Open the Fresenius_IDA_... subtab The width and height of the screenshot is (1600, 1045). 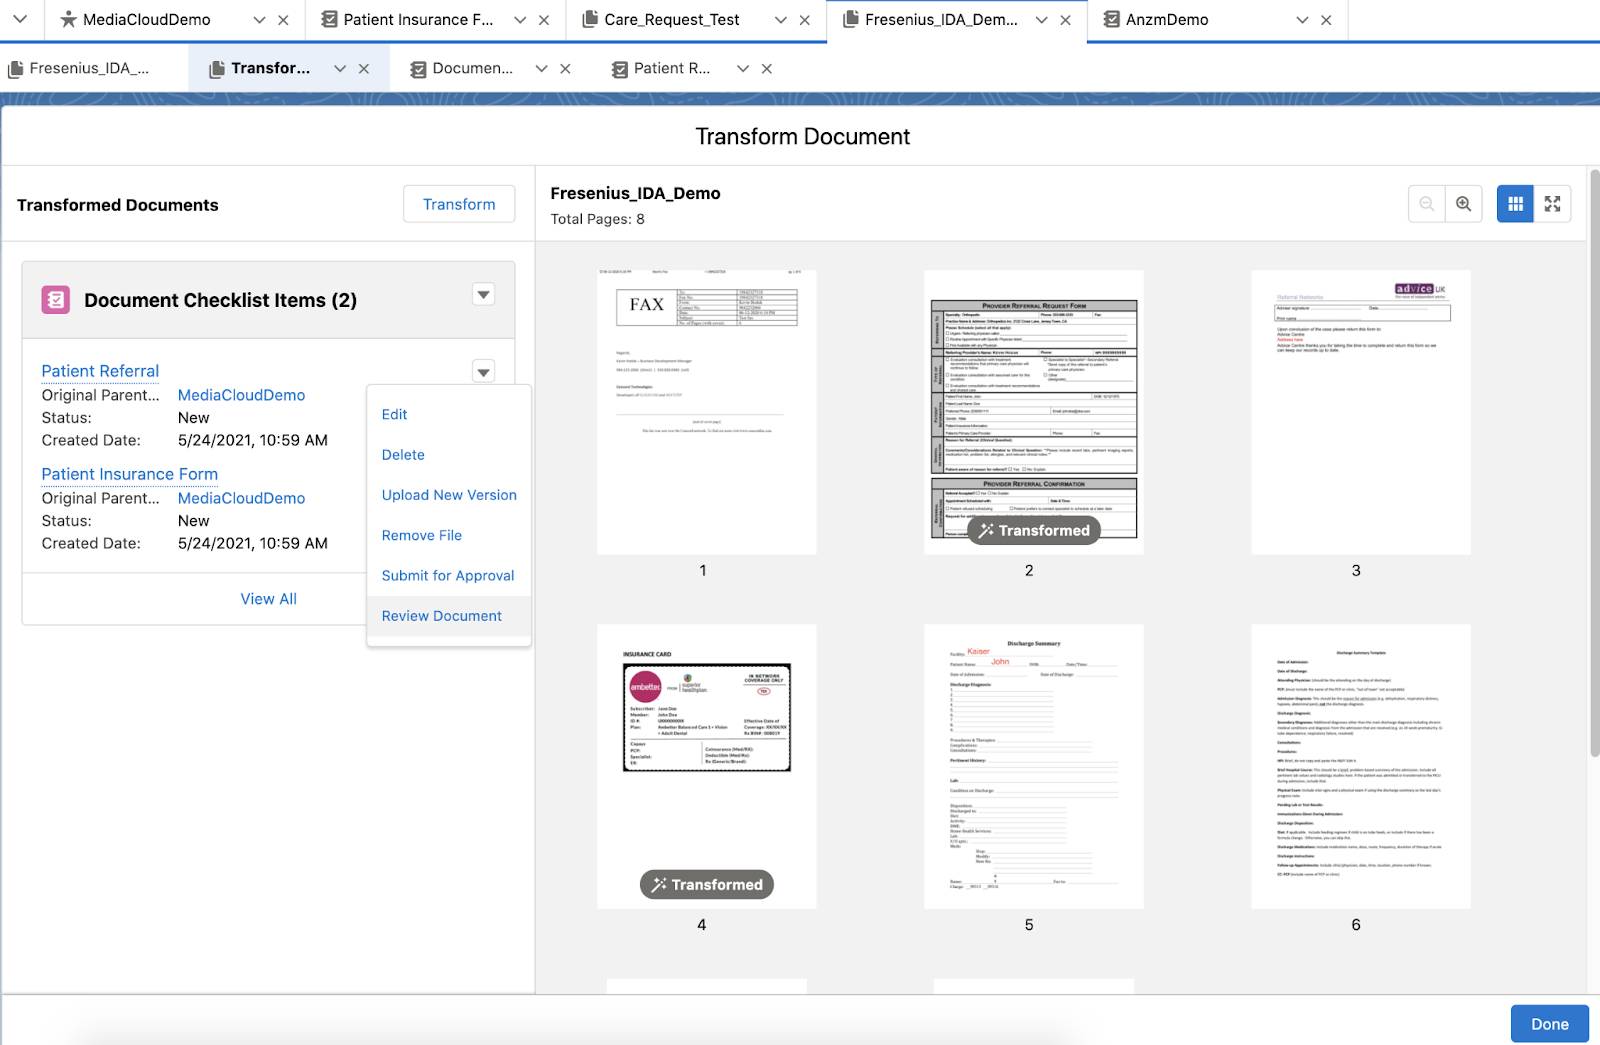[90, 68]
